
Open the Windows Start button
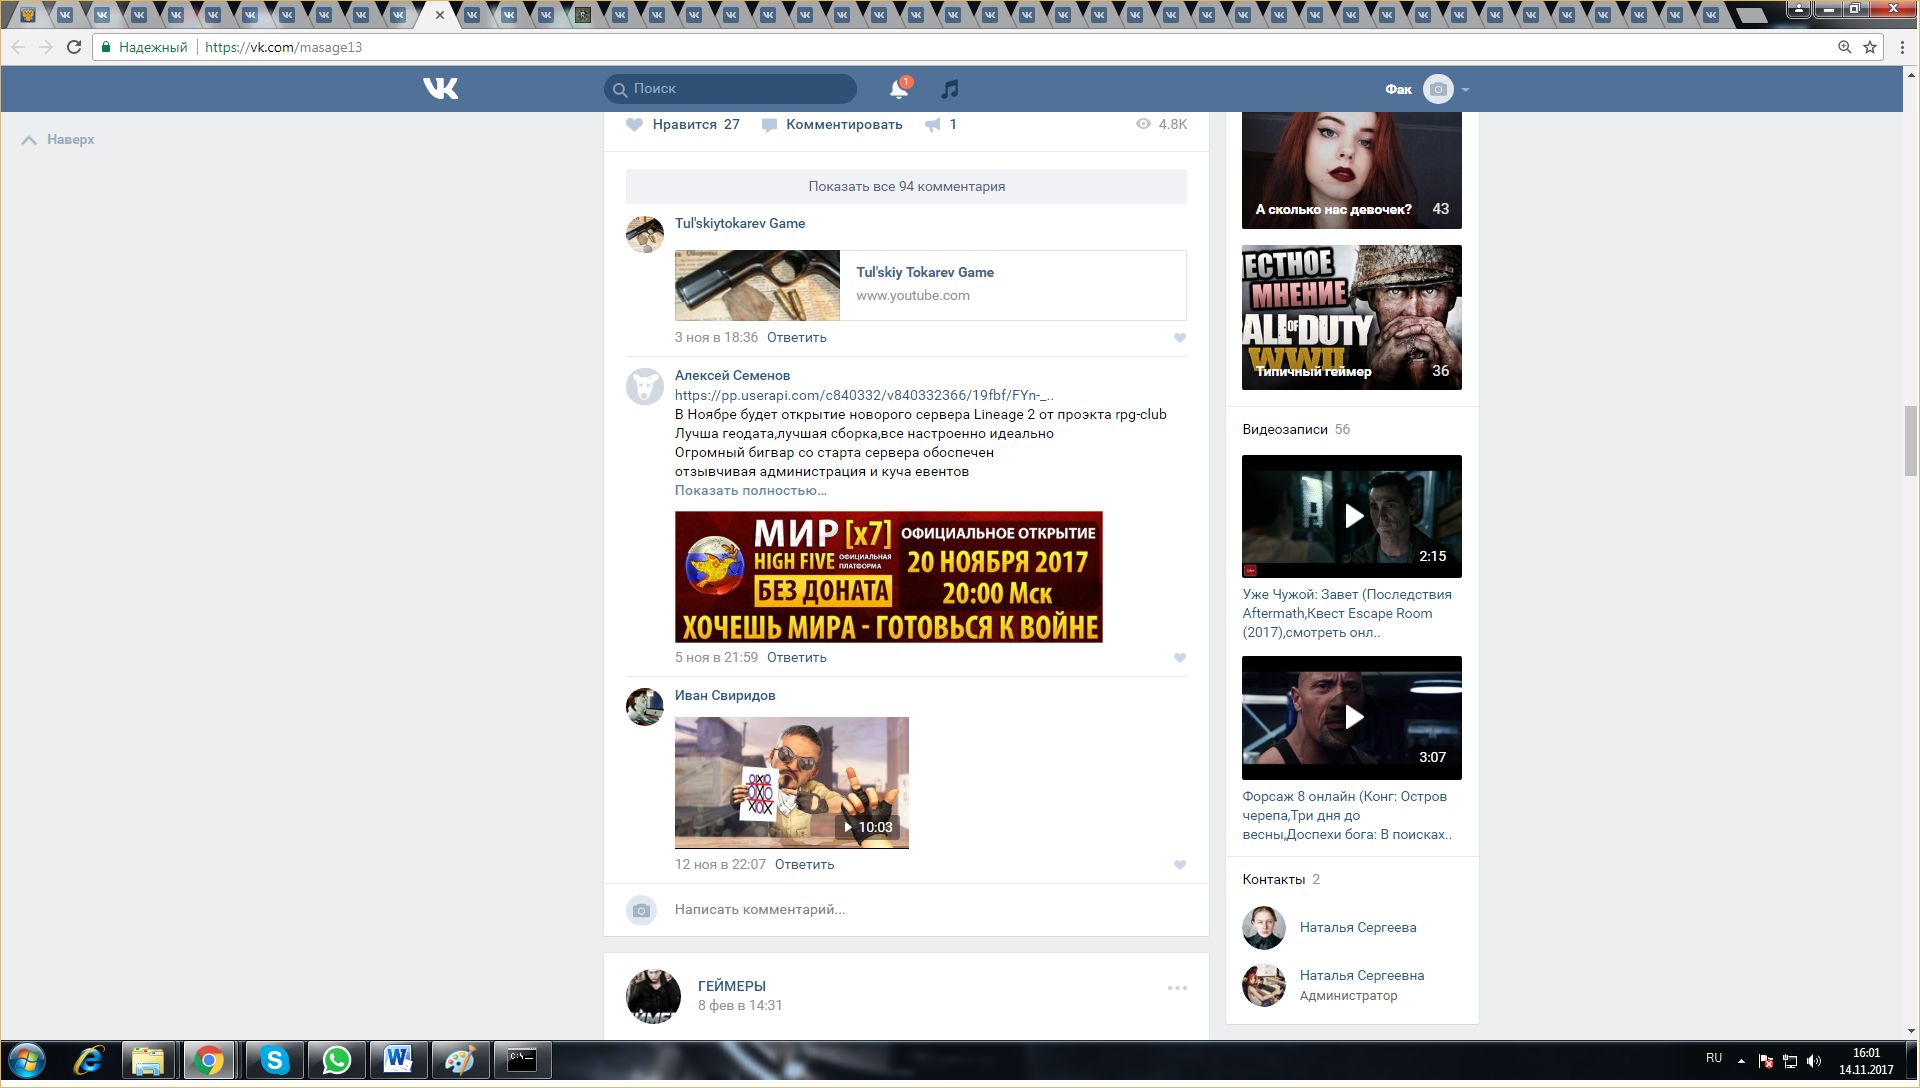pyautogui.click(x=27, y=1061)
